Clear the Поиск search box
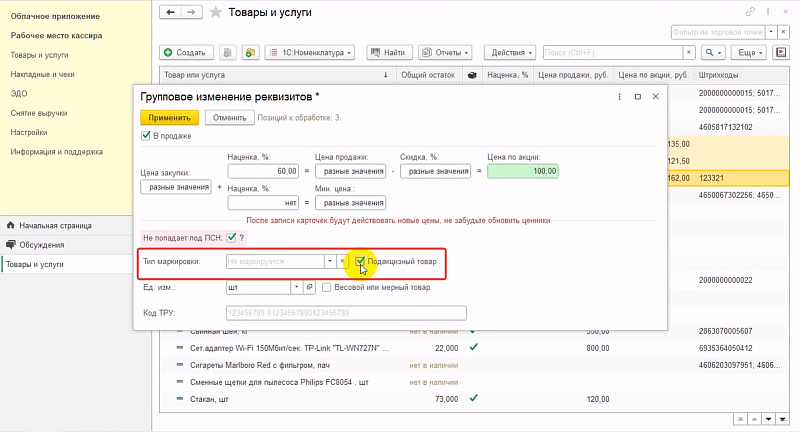 (689, 53)
